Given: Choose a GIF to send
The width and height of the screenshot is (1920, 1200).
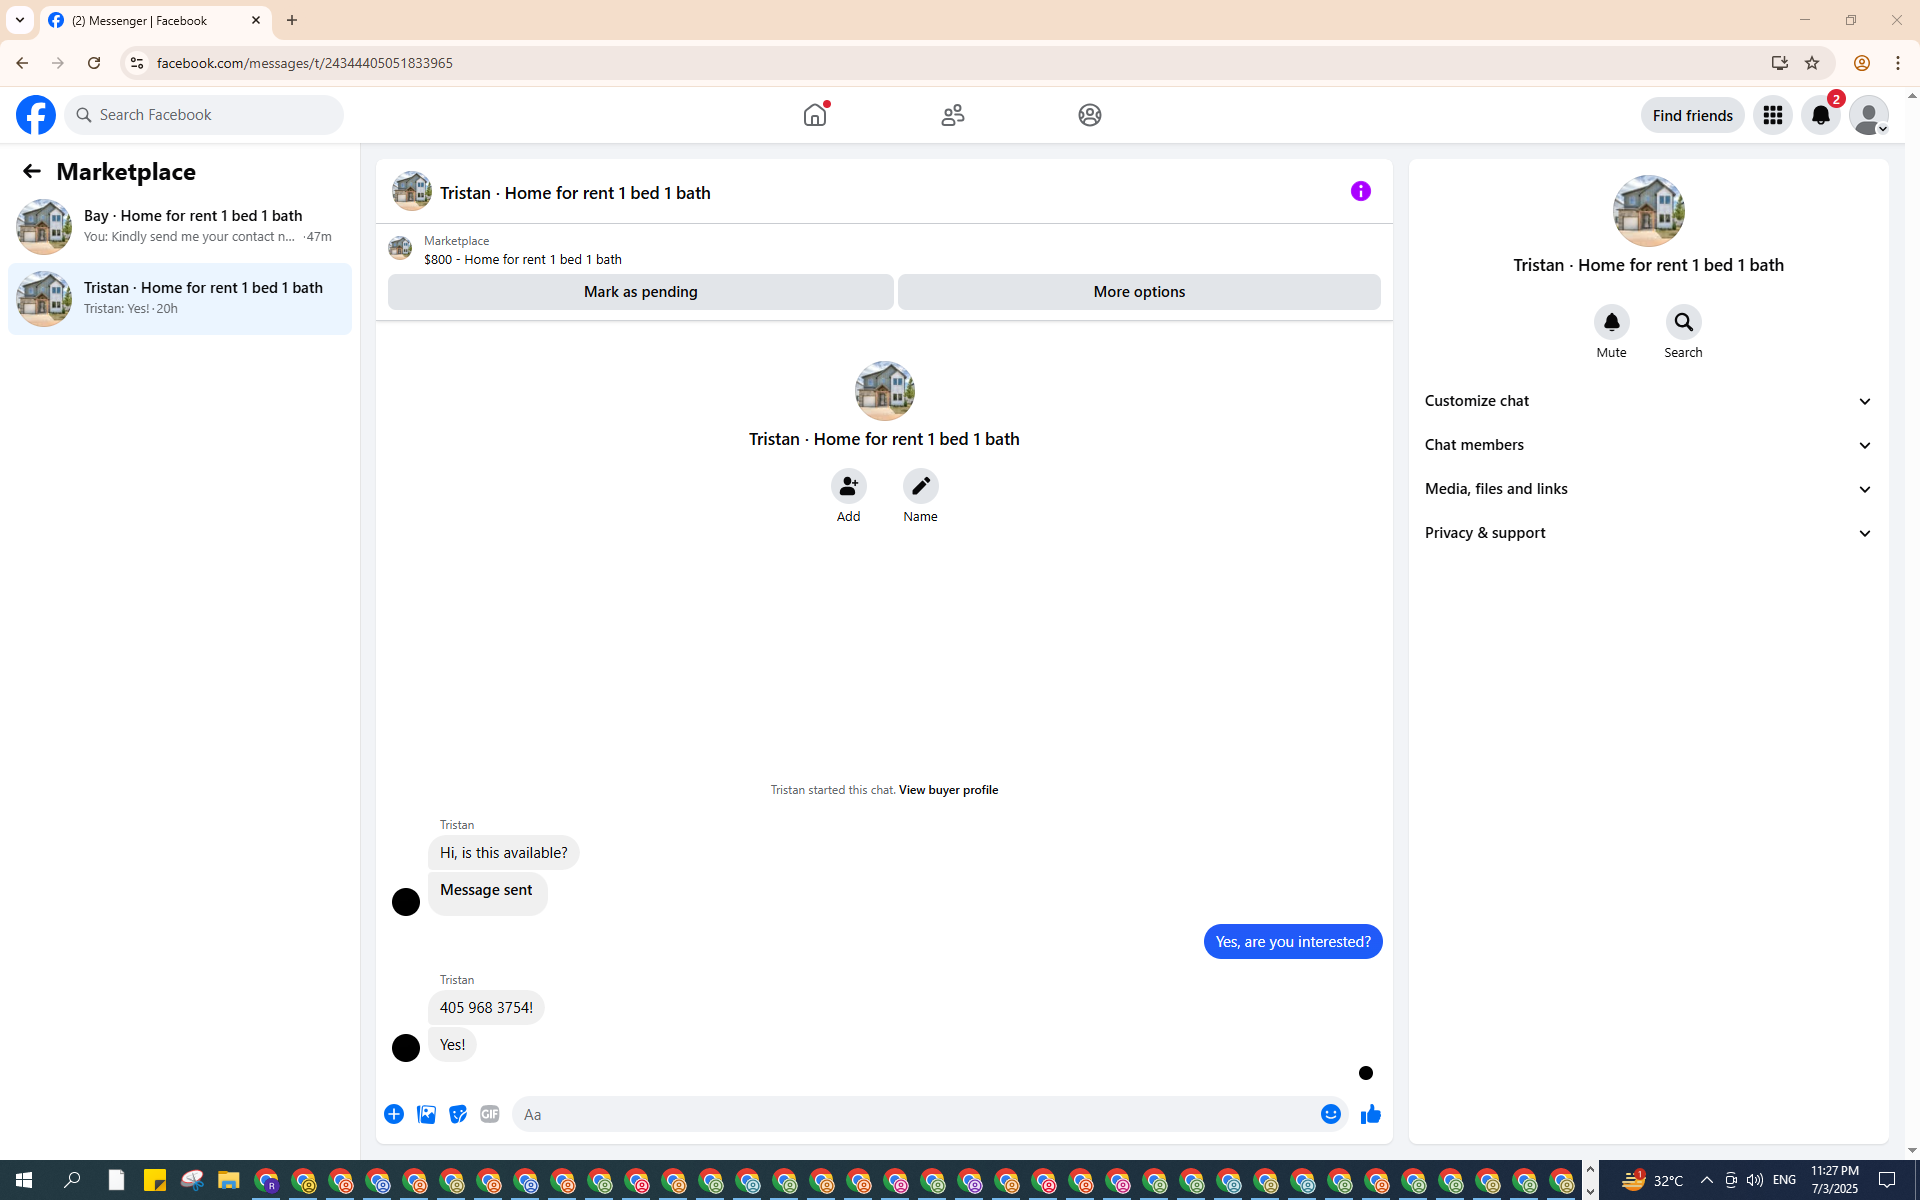Looking at the screenshot, I should (x=489, y=1114).
